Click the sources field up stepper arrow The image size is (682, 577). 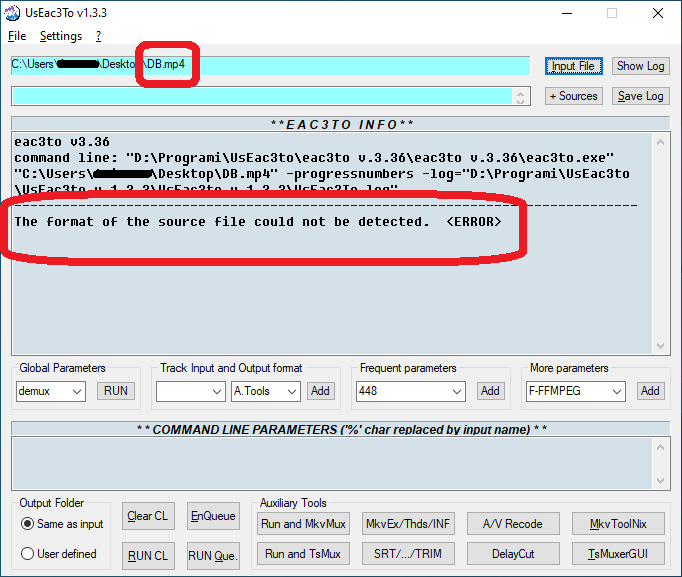point(520,92)
